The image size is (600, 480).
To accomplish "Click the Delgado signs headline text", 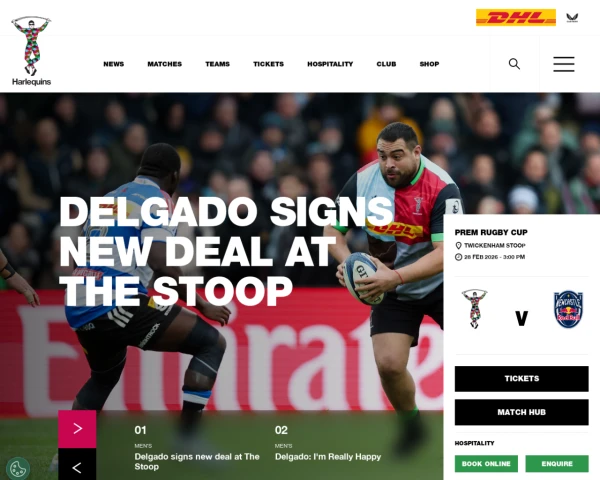I will tap(226, 251).
